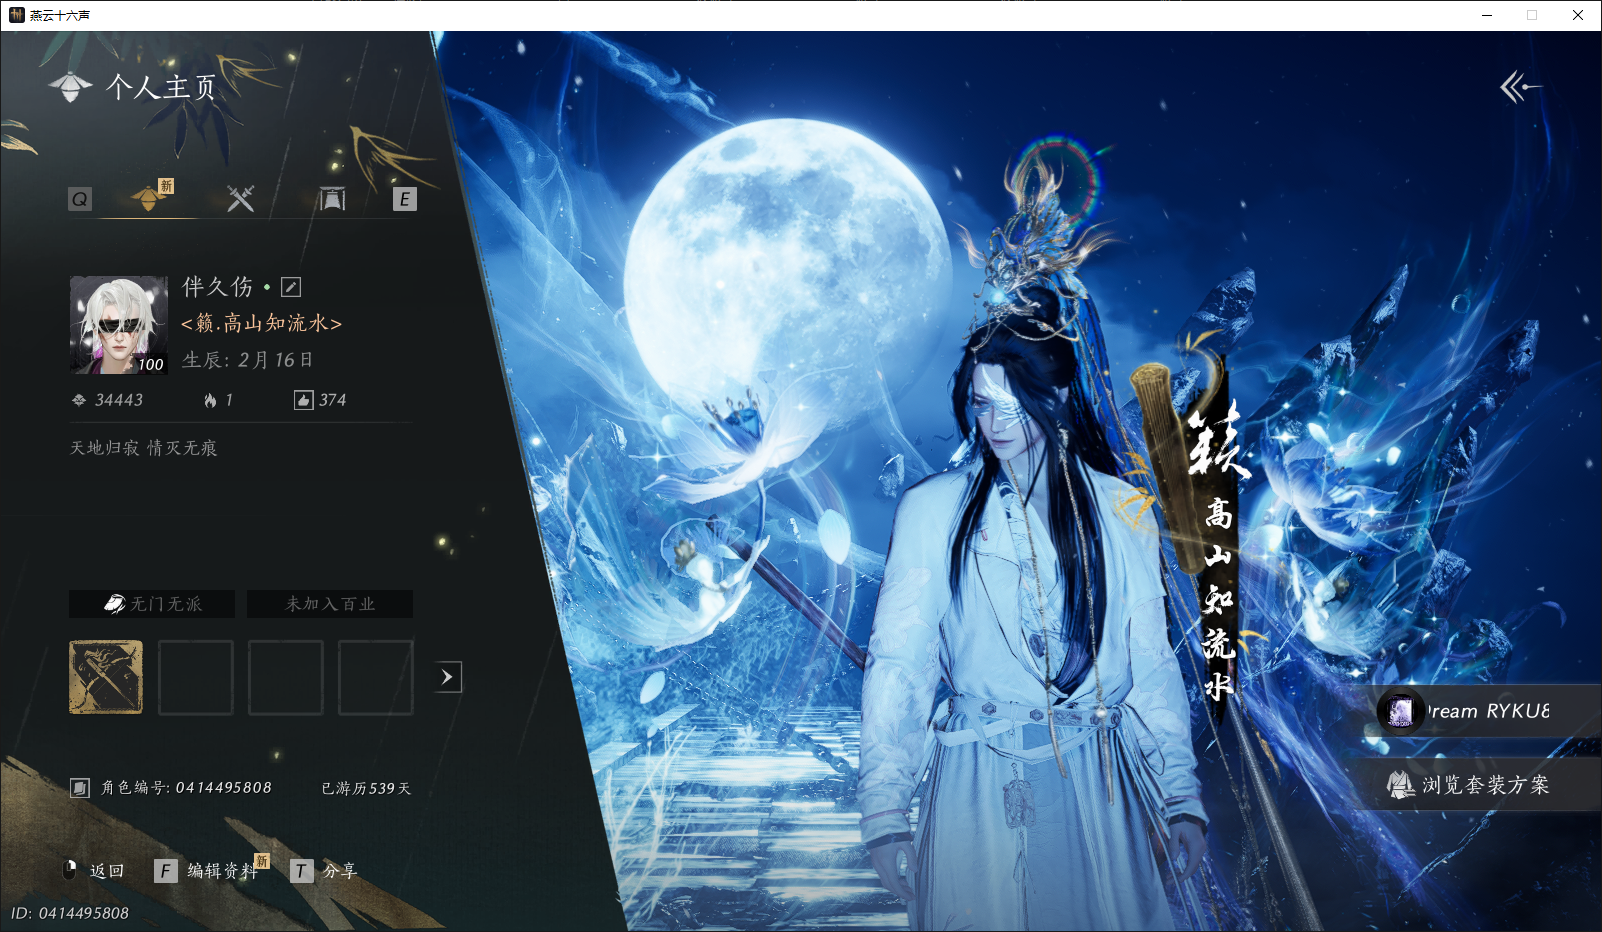The width and height of the screenshot is (1602, 932).
Task: Expand badge slots with the right arrow
Action: 448,677
